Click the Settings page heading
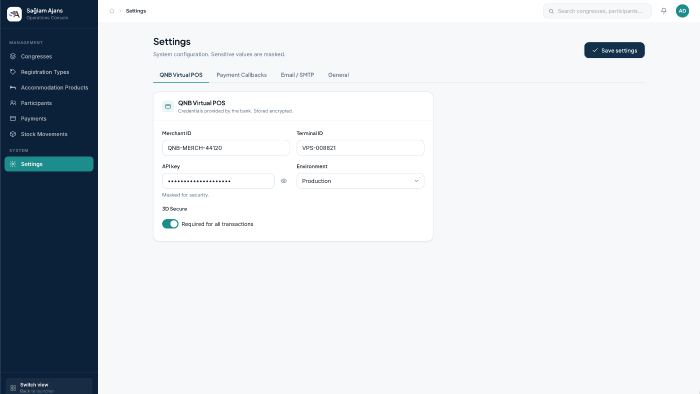This screenshot has width=700, height=394. (172, 41)
